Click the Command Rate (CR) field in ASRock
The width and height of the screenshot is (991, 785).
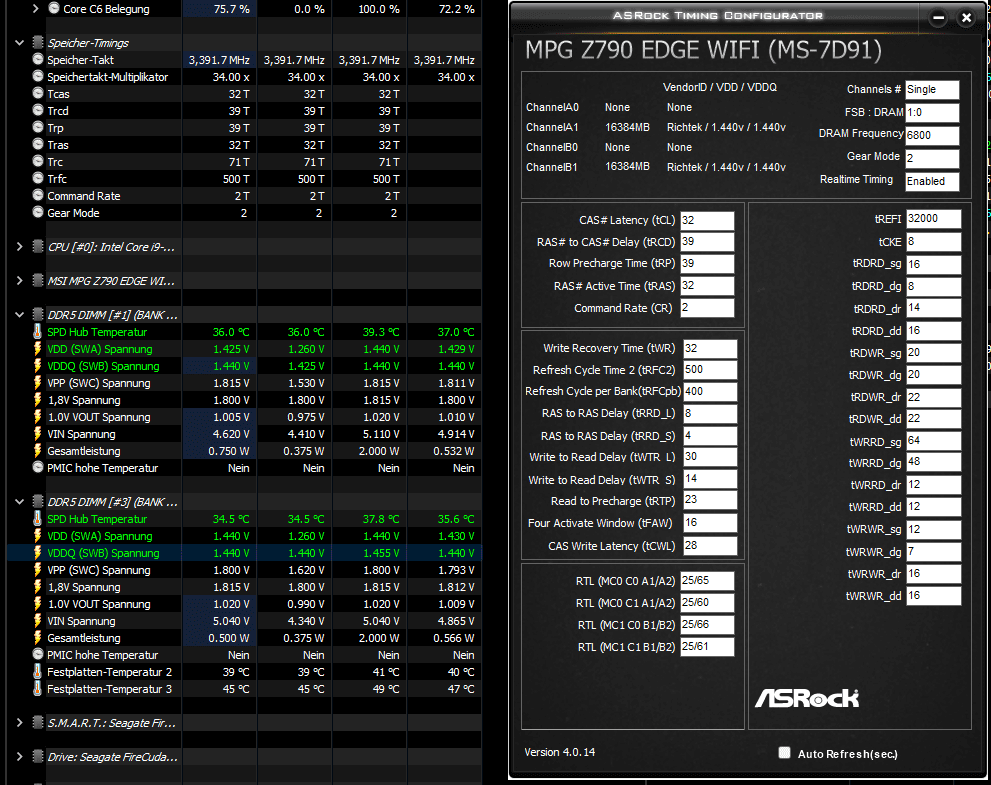point(707,308)
